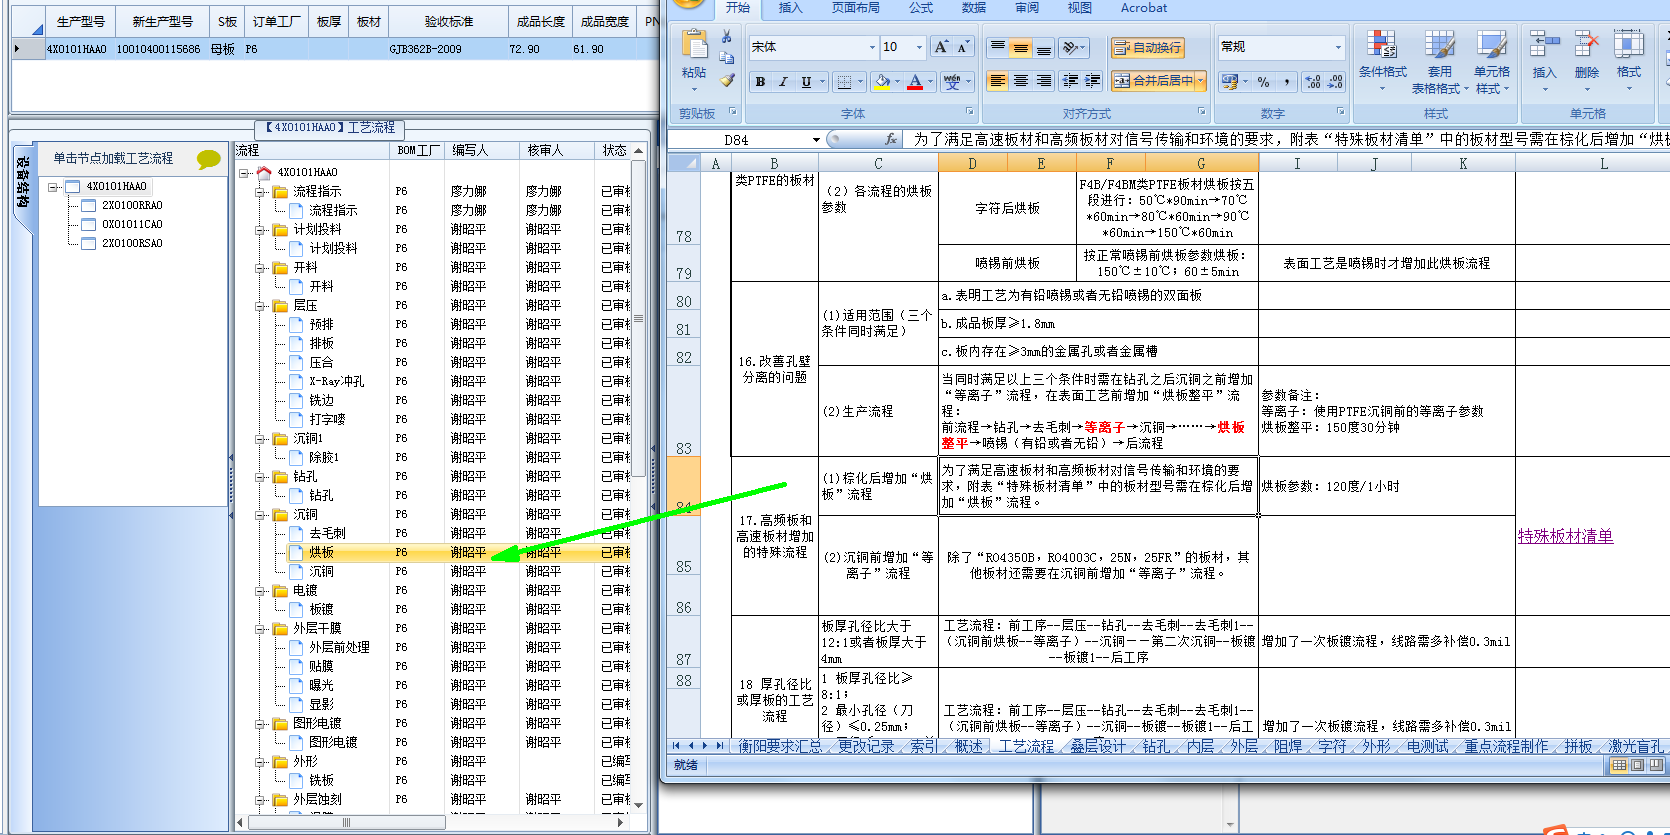Click the Cut scissors icon

click(x=727, y=37)
